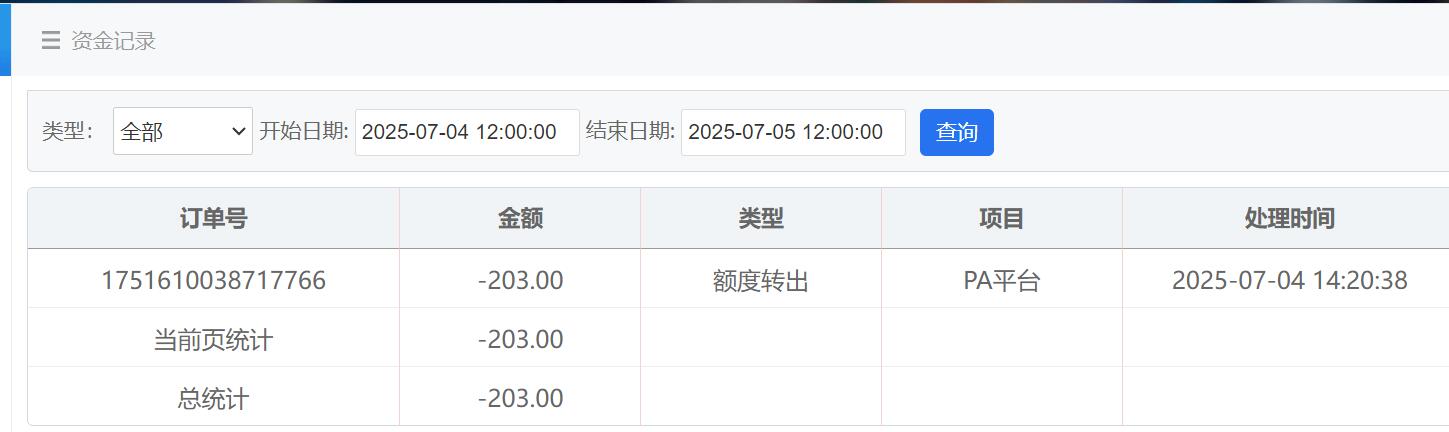Click the PA平台 project cell
Screen dimensions: 1449x432
coord(1001,281)
